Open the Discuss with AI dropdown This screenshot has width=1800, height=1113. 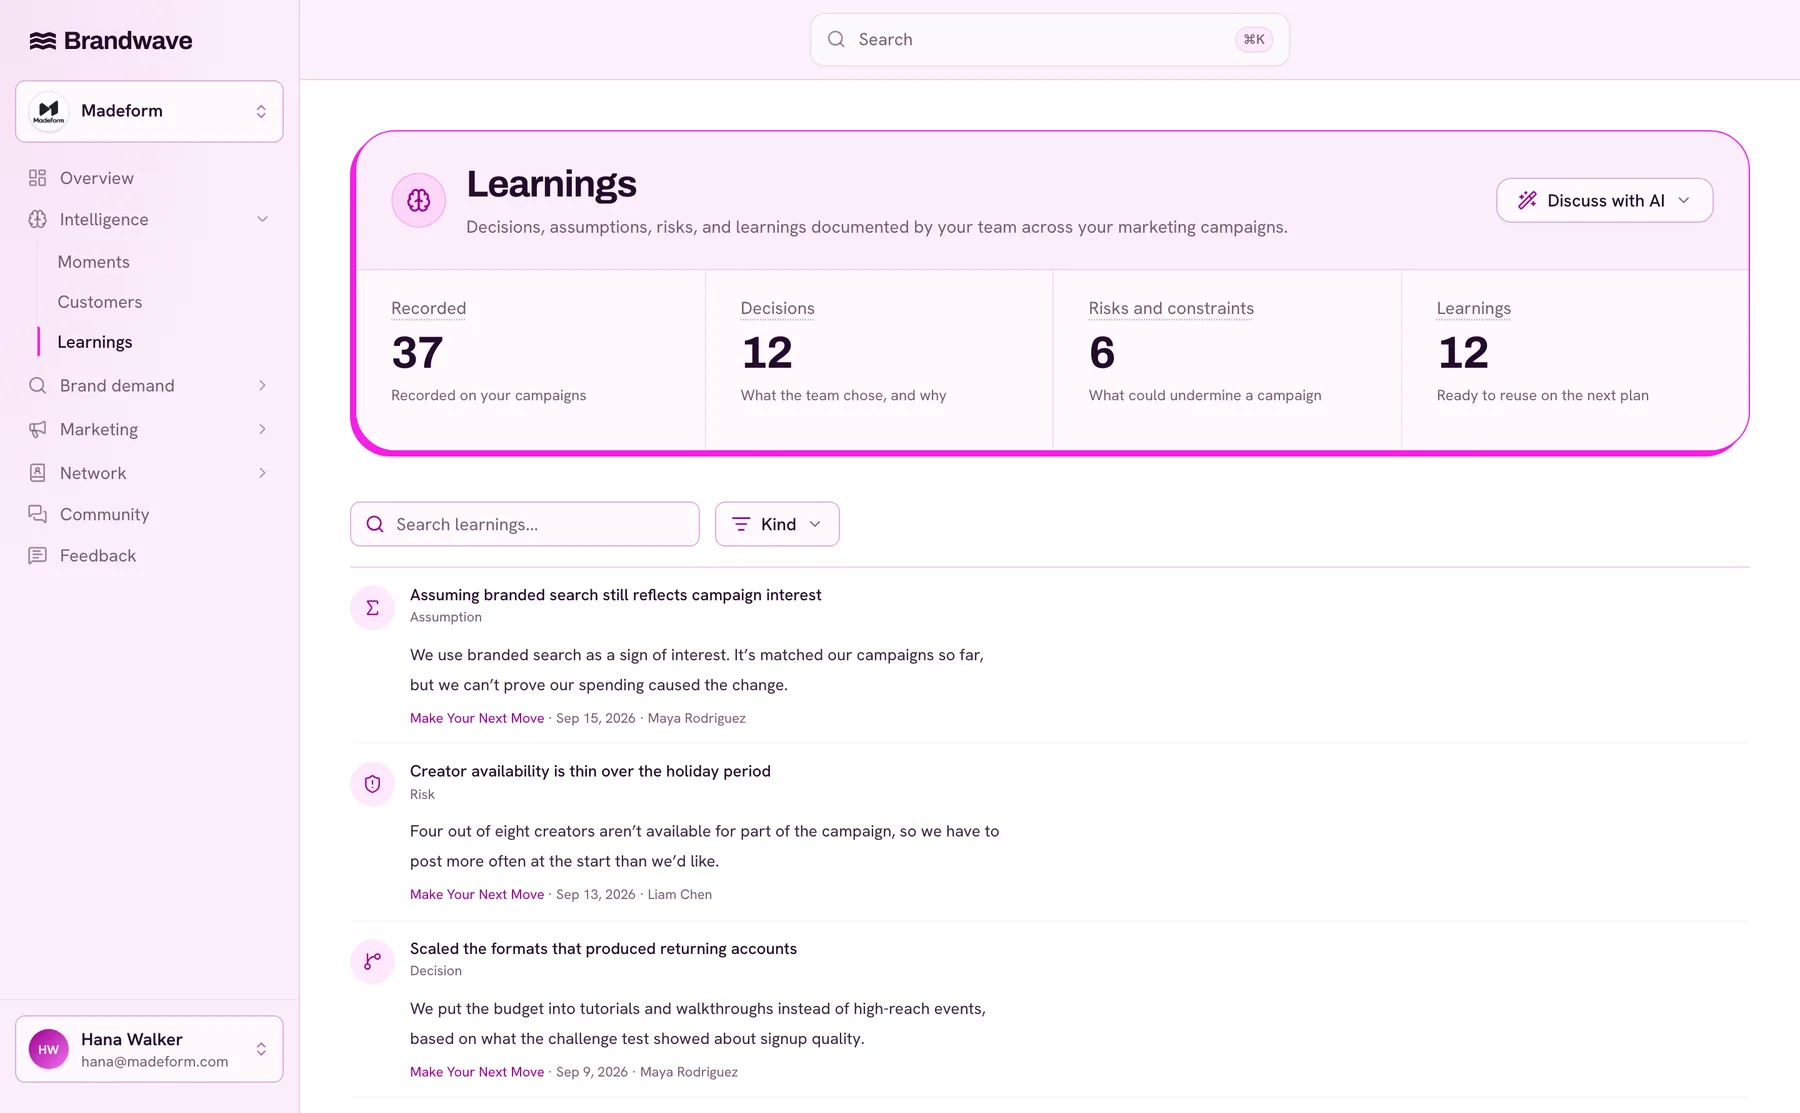click(1604, 200)
